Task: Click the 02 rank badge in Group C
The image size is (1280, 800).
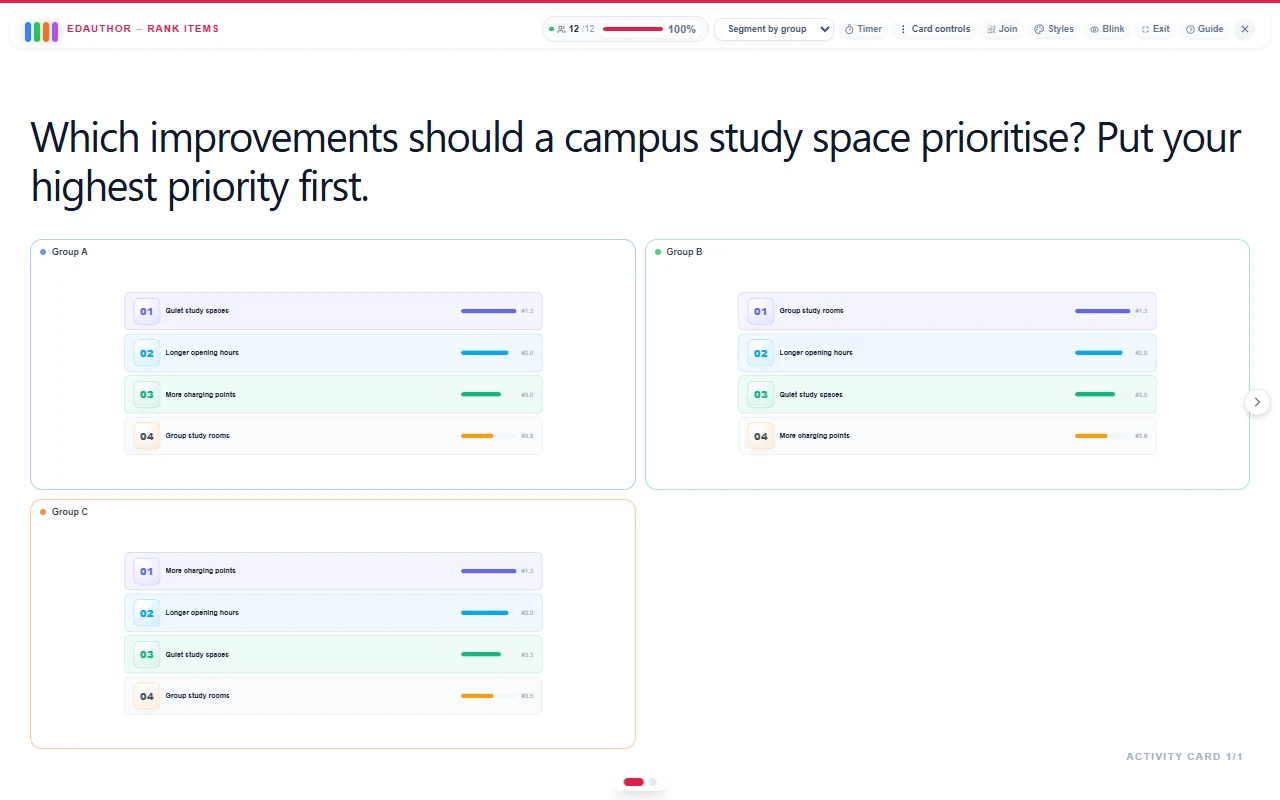Action: (x=147, y=613)
